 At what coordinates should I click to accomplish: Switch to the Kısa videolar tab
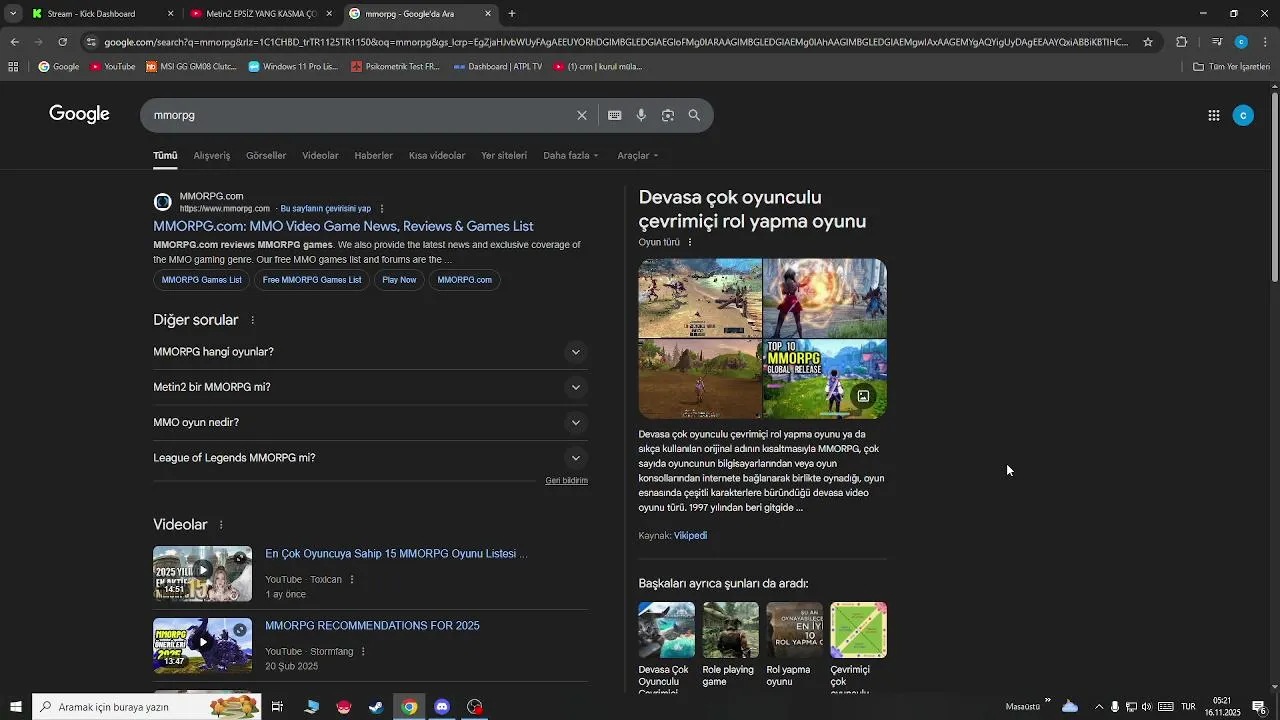[x=437, y=155]
